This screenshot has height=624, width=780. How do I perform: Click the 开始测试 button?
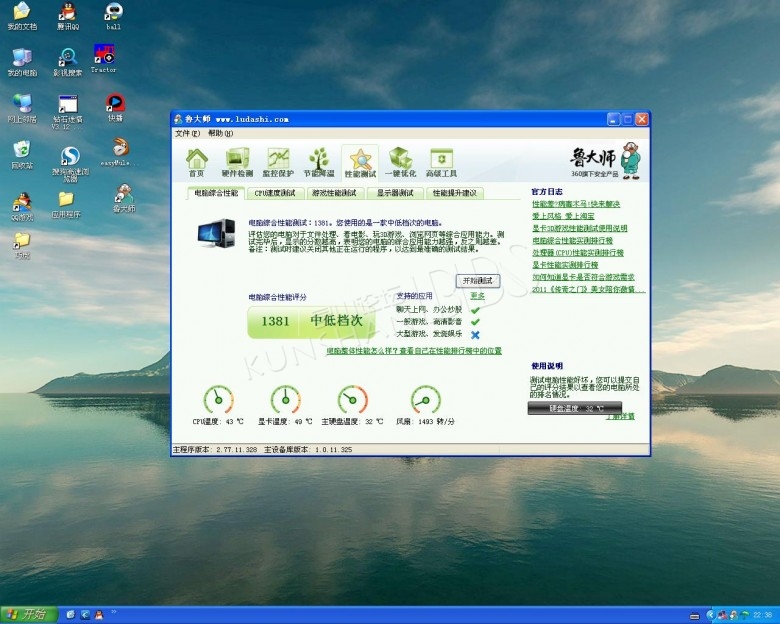coord(478,281)
